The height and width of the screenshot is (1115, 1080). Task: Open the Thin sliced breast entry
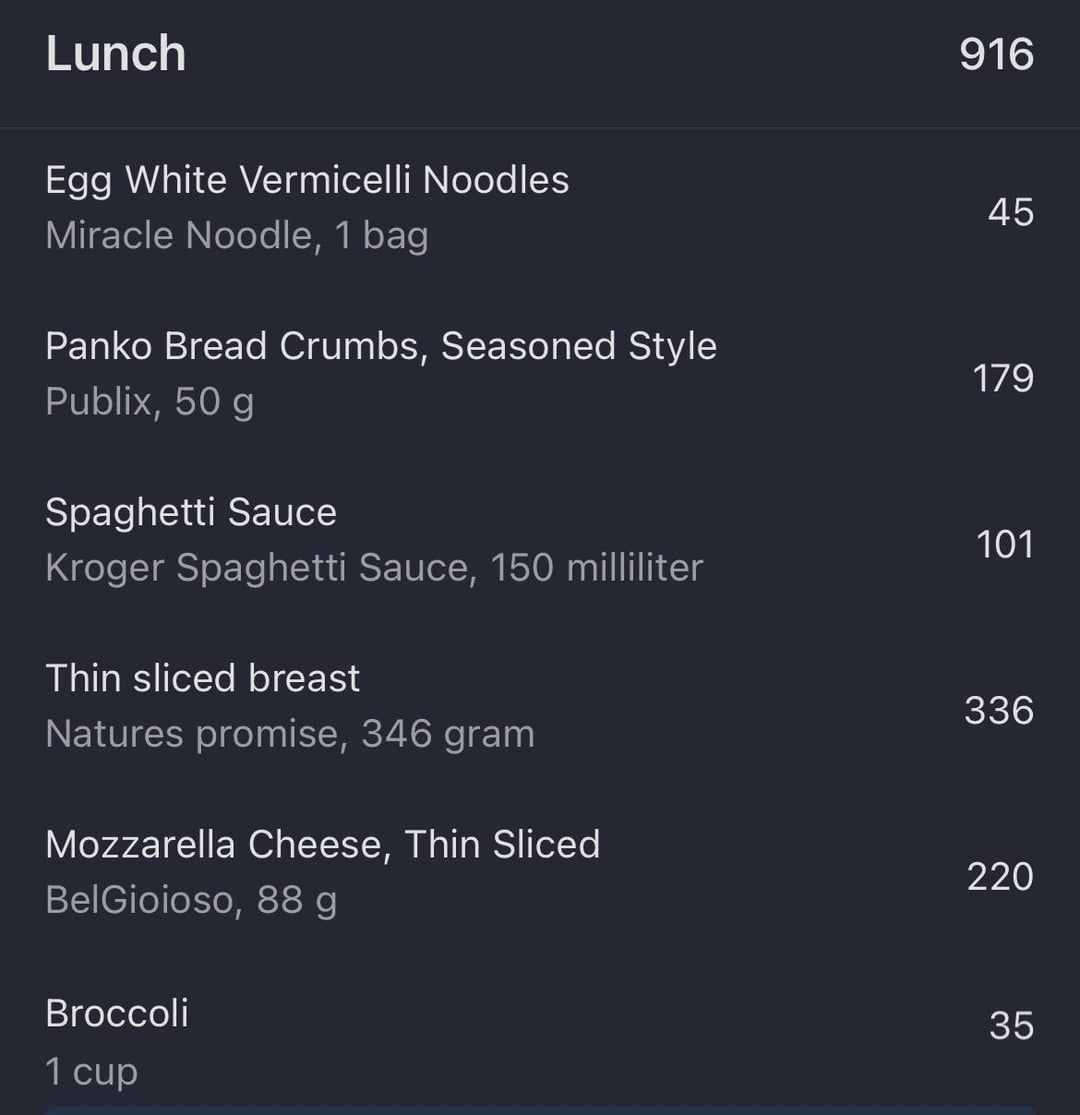point(203,678)
